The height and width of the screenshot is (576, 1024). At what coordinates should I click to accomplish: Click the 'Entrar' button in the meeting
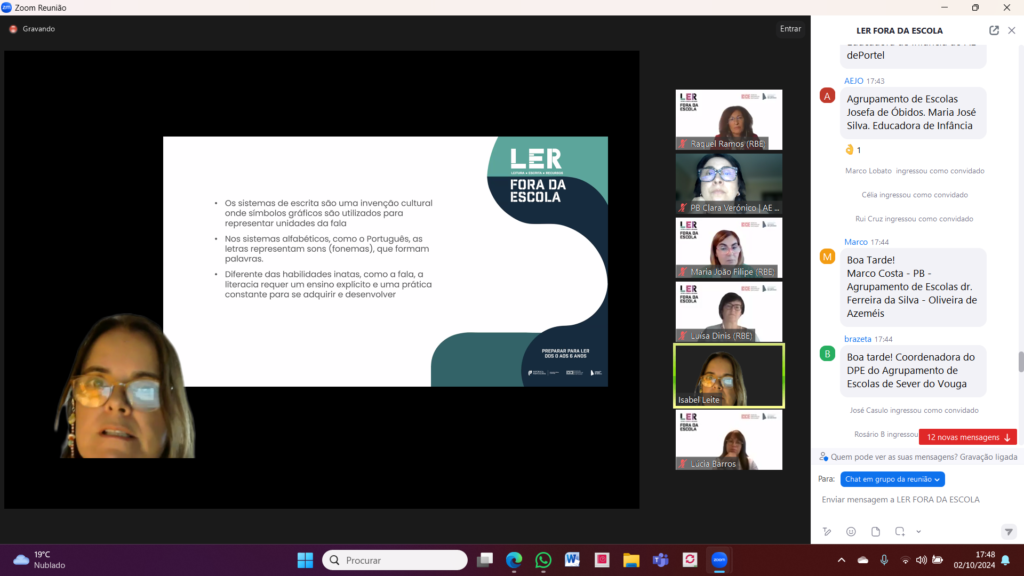click(x=790, y=29)
